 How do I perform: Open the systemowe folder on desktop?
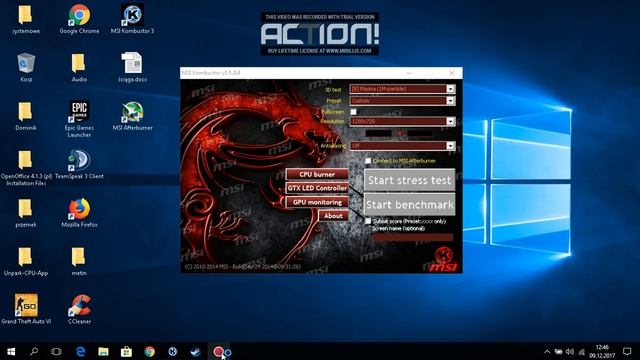click(x=26, y=19)
